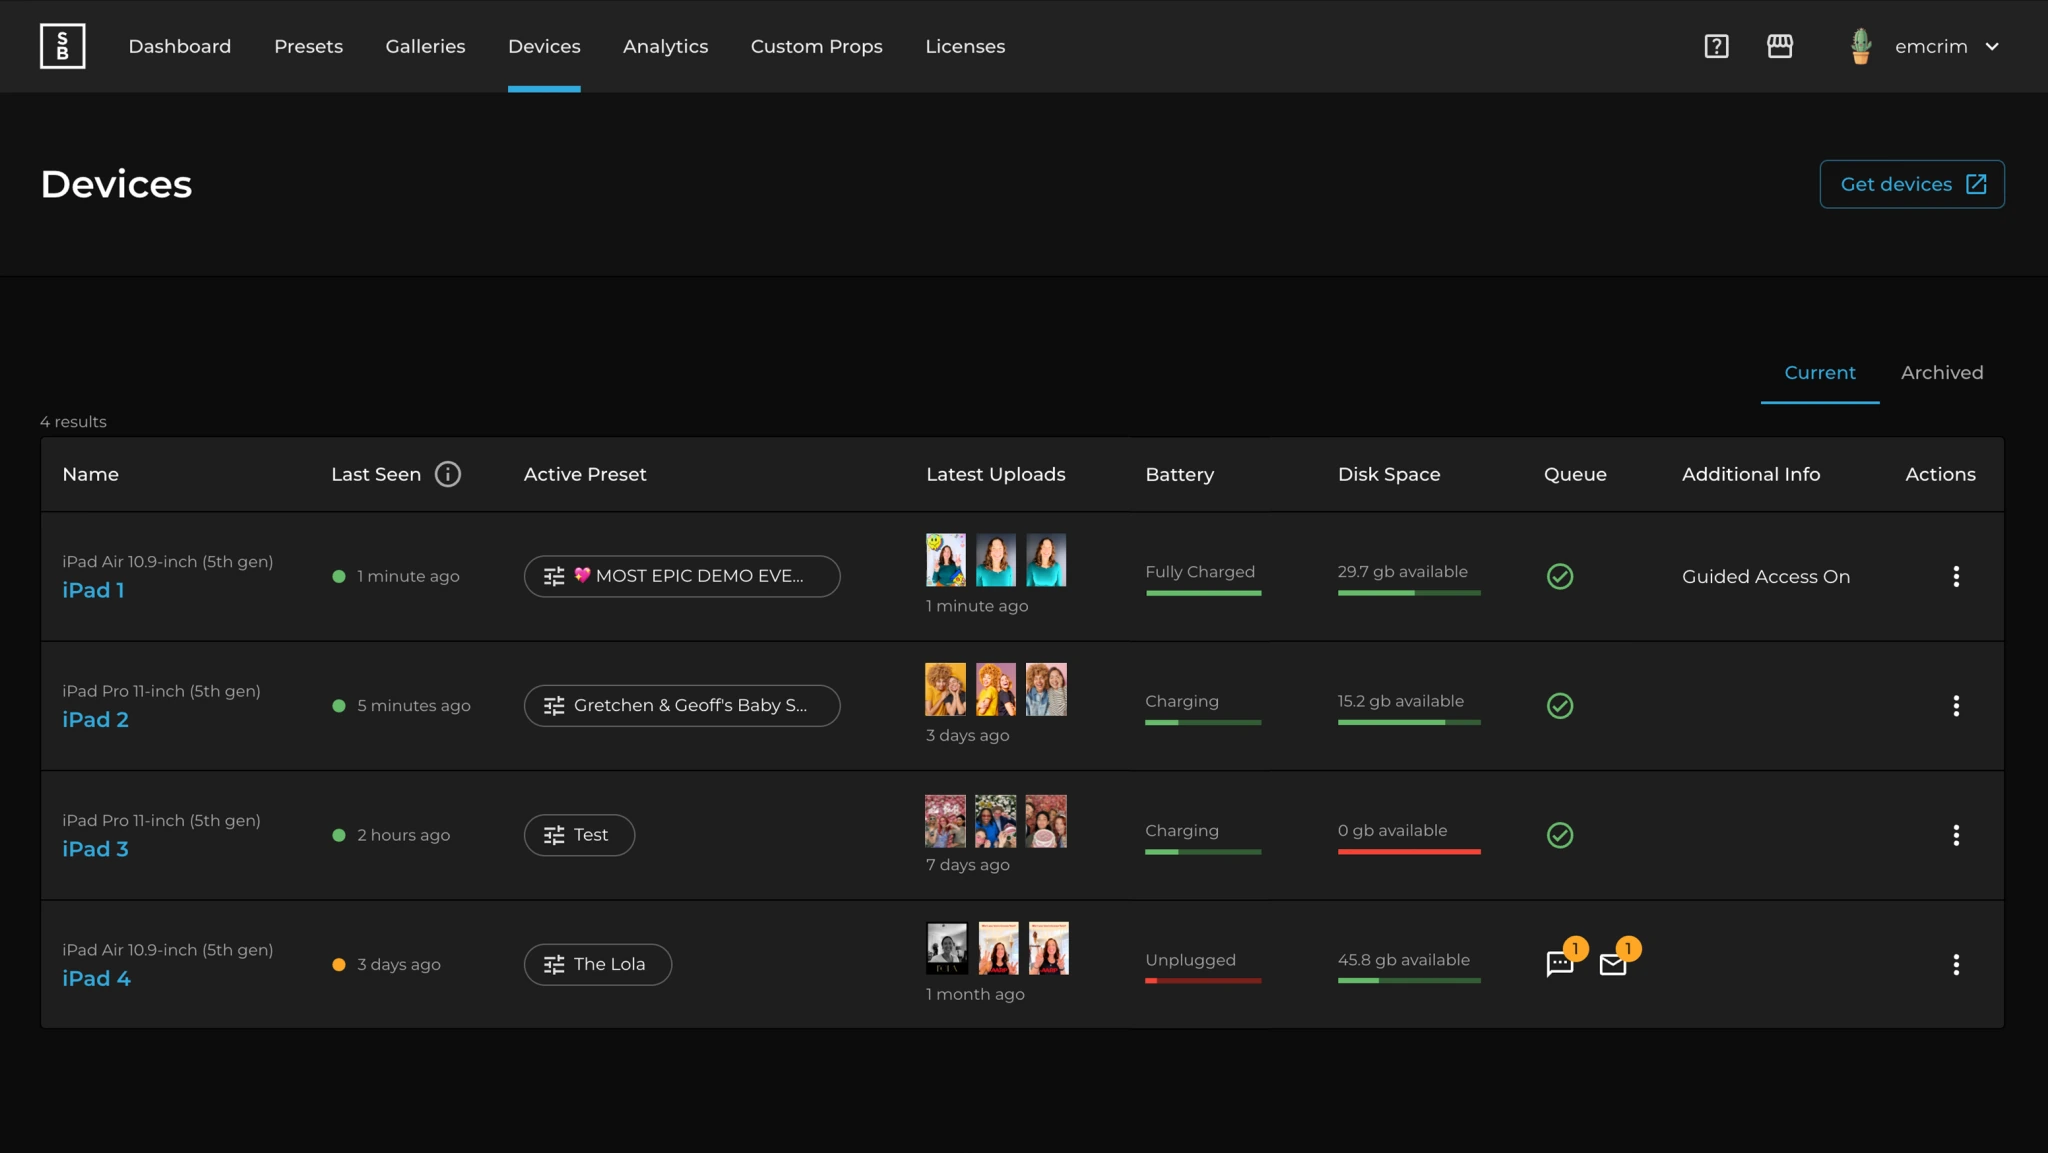Open actions menu for iPad 2

(x=1956, y=706)
